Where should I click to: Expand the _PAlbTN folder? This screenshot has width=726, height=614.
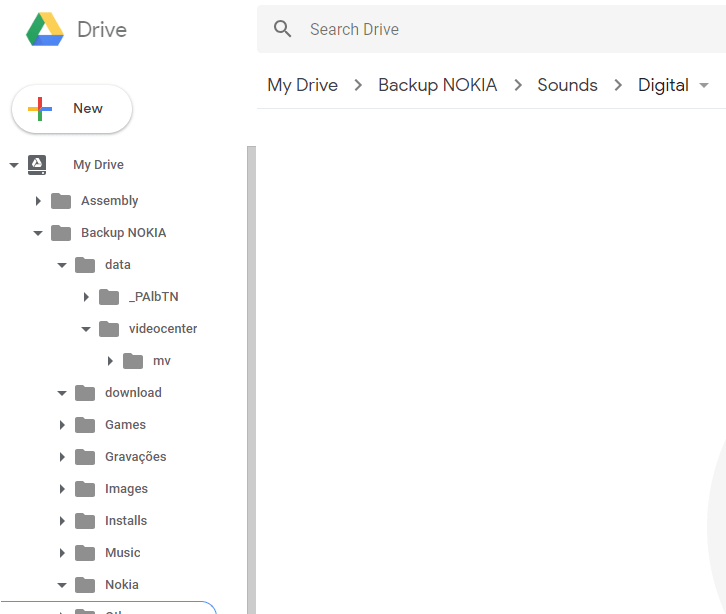pyautogui.click(x=86, y=297)
